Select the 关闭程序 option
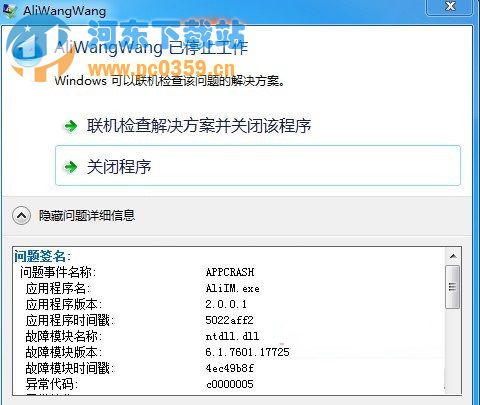This screenshot has height=405, width=480. (257, 165)
